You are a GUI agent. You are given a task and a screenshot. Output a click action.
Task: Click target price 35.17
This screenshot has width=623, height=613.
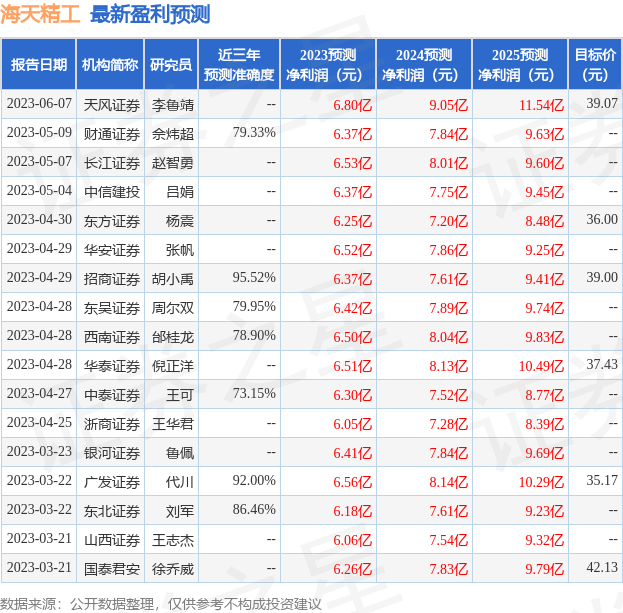click(602, 481)
